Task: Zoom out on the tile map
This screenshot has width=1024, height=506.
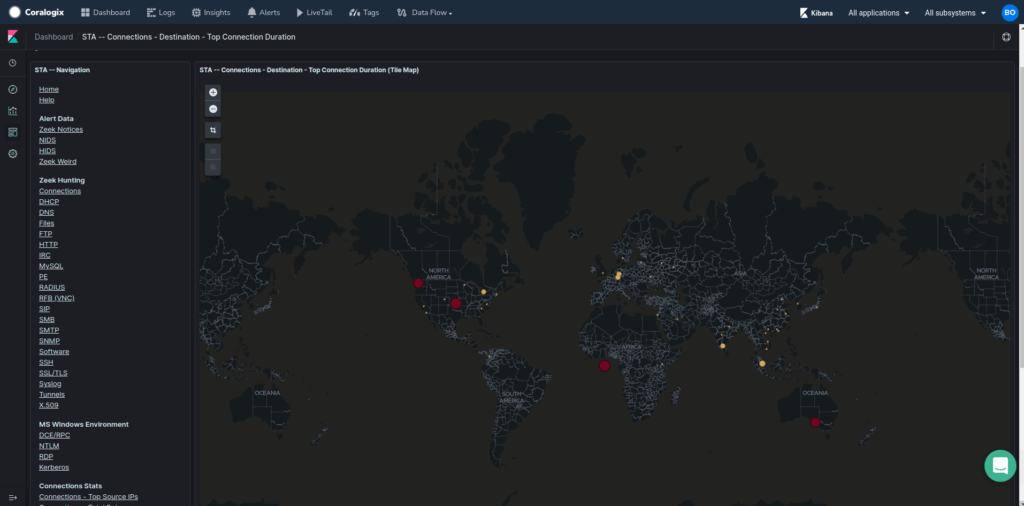Action: (213, 108)
